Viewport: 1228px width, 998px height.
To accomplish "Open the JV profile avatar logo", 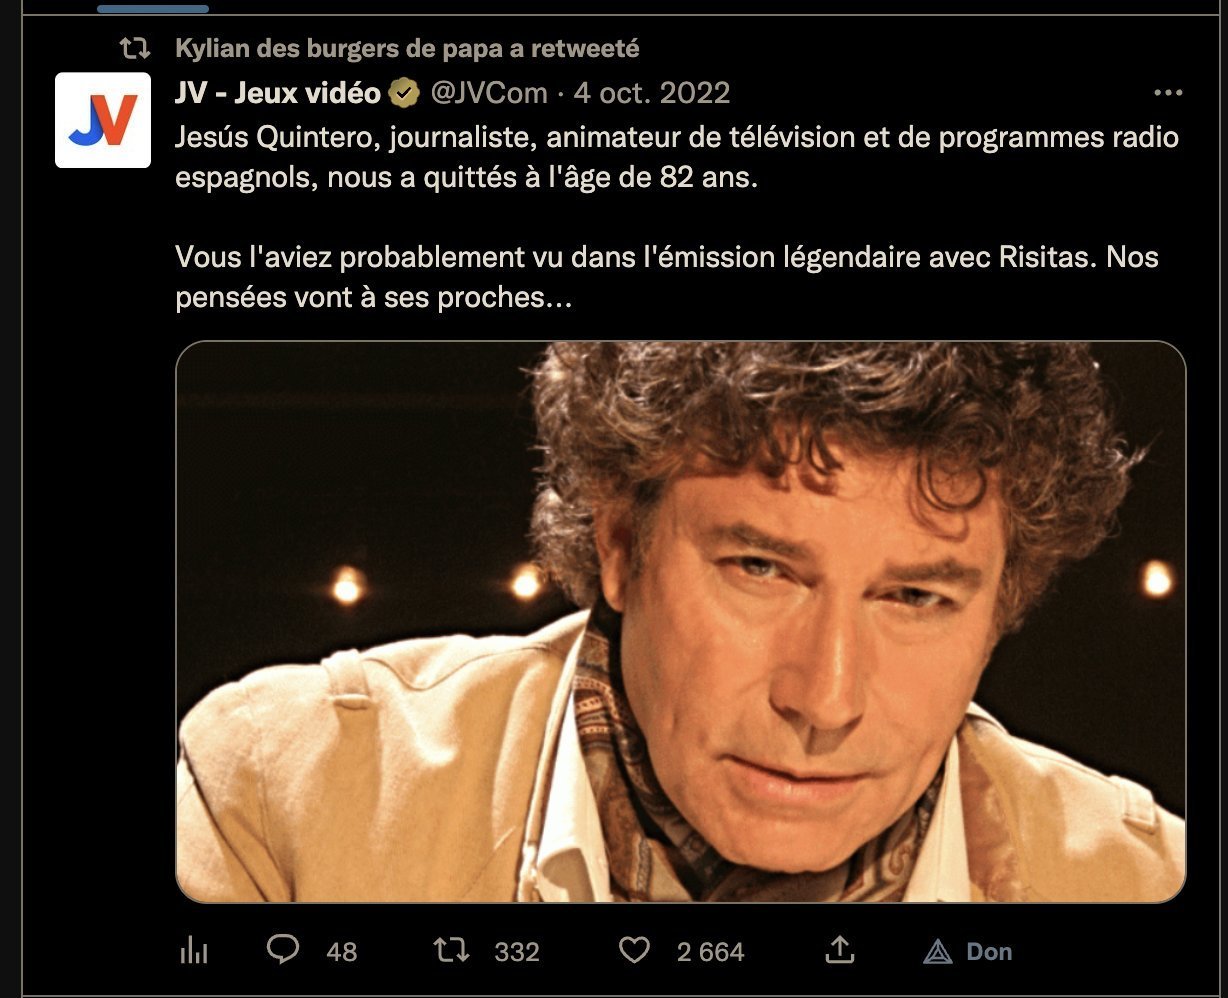I will point(103,120).
